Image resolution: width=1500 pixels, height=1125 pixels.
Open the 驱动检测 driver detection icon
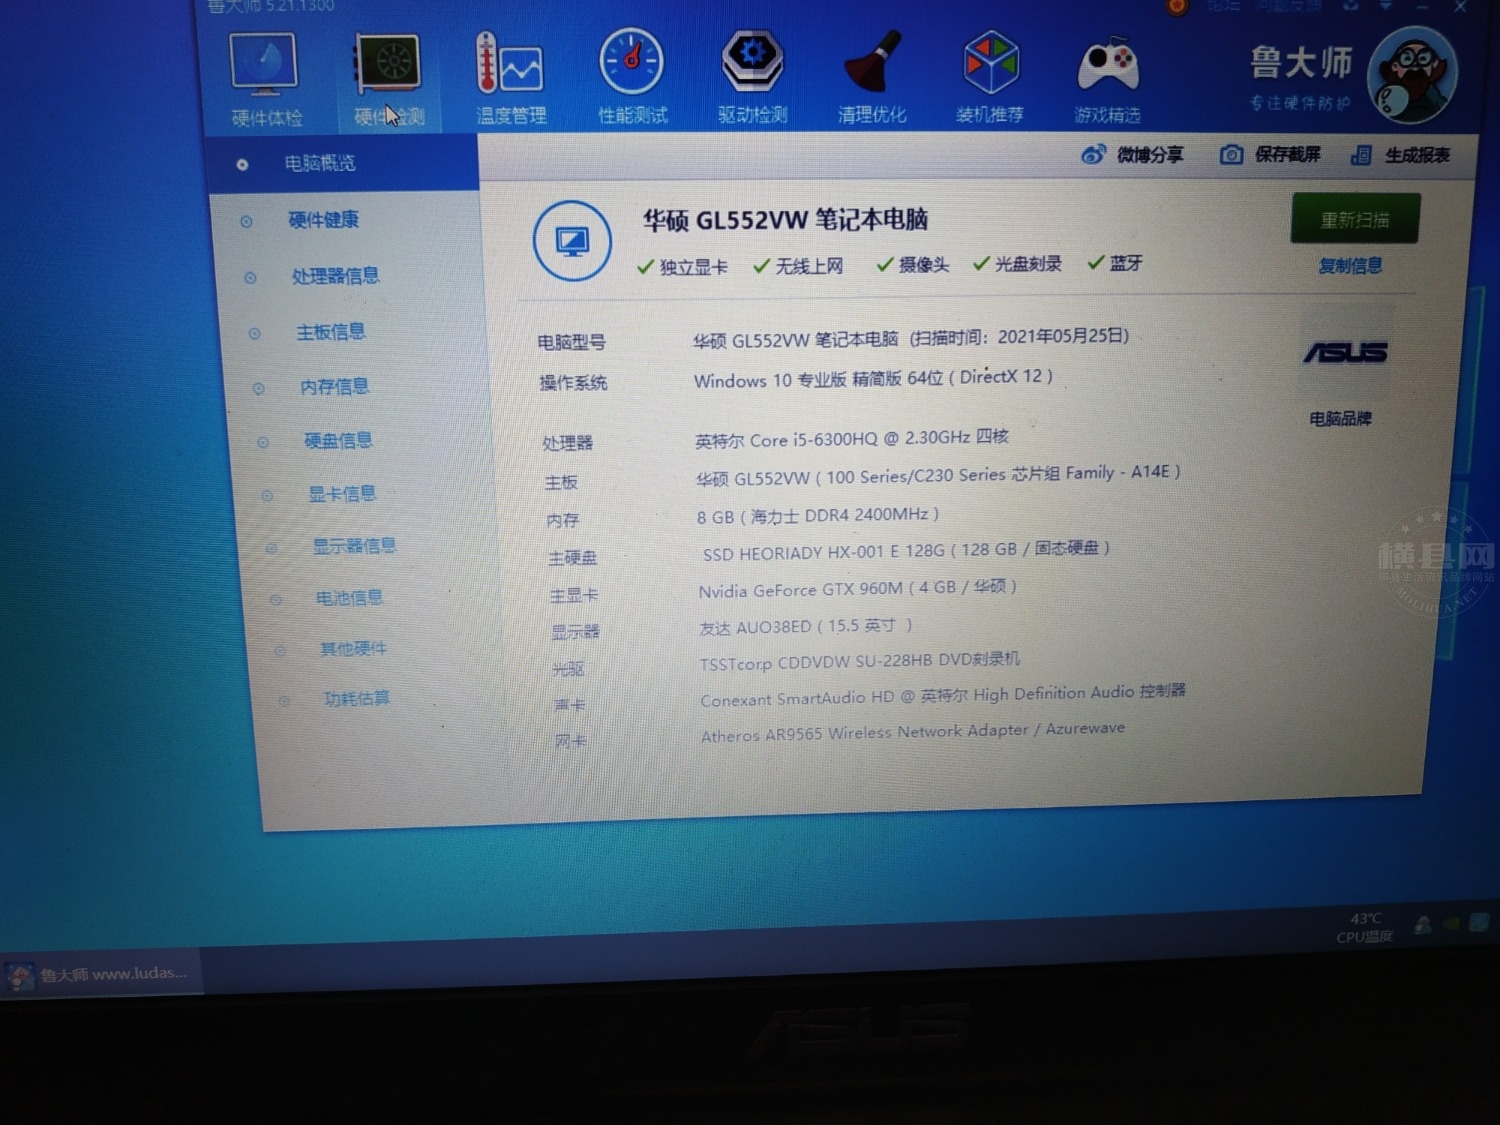click(753, 76)
